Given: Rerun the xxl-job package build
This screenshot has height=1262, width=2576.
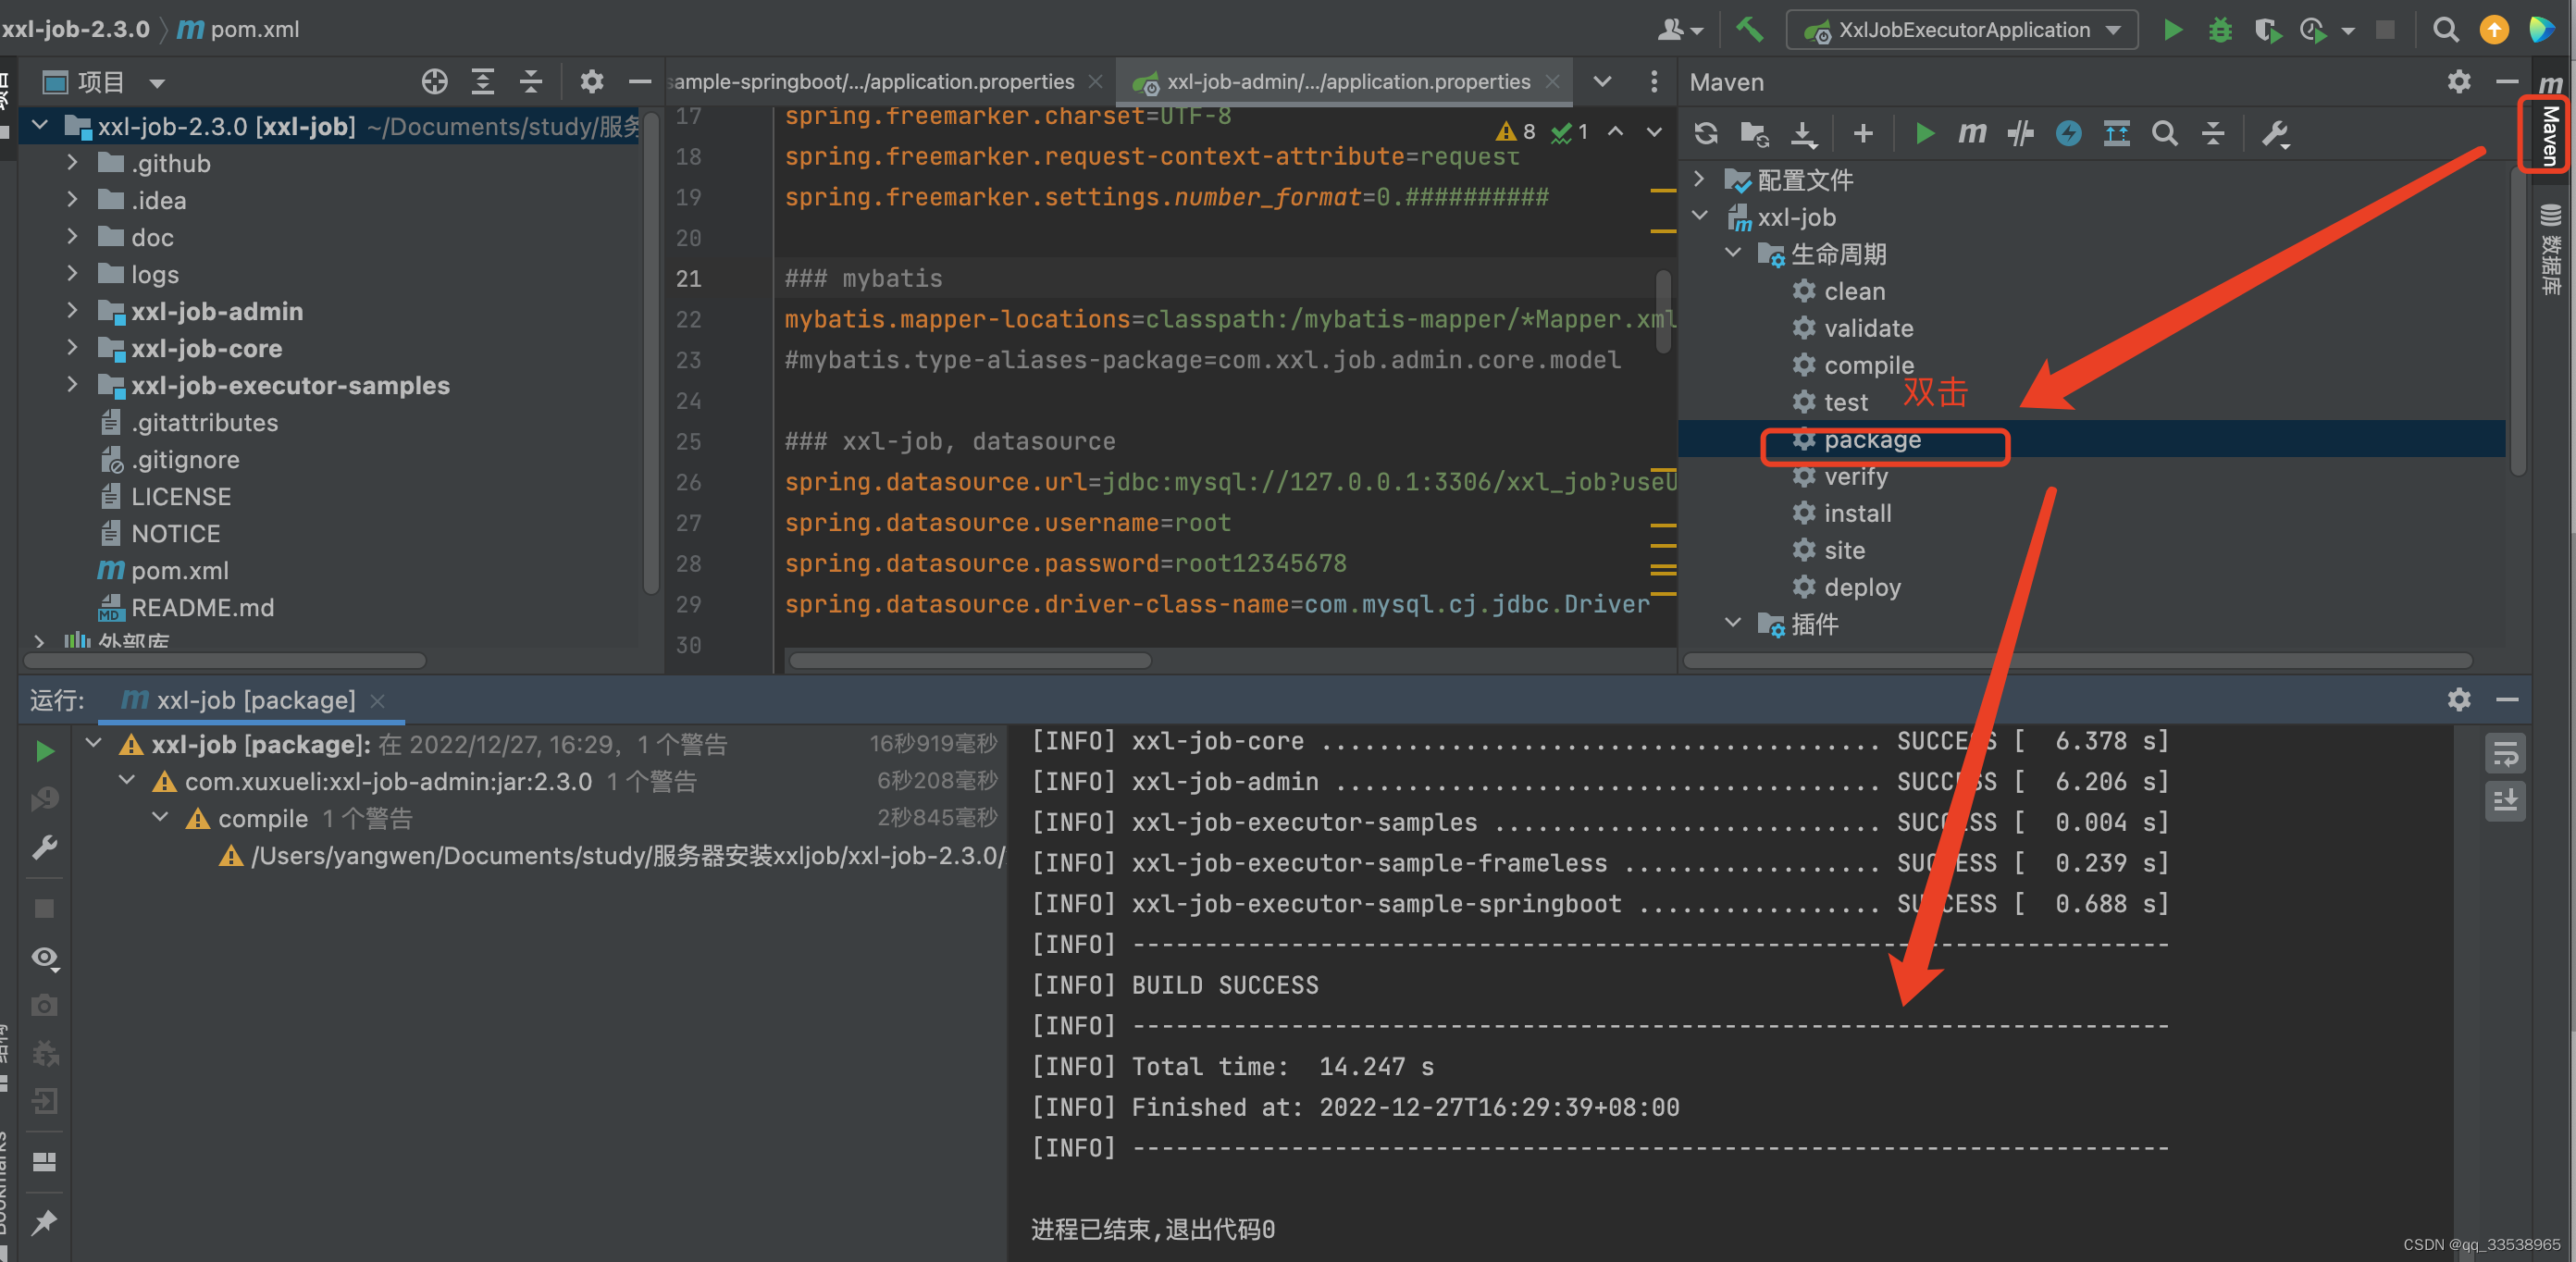Looking at the screenshot, I should (45, 752).
